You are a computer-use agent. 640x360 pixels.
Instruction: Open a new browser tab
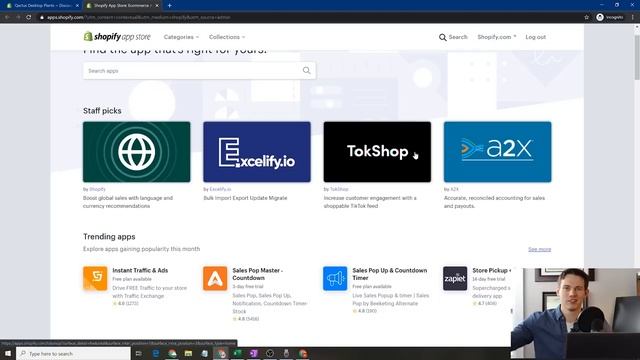pos(169,6)
